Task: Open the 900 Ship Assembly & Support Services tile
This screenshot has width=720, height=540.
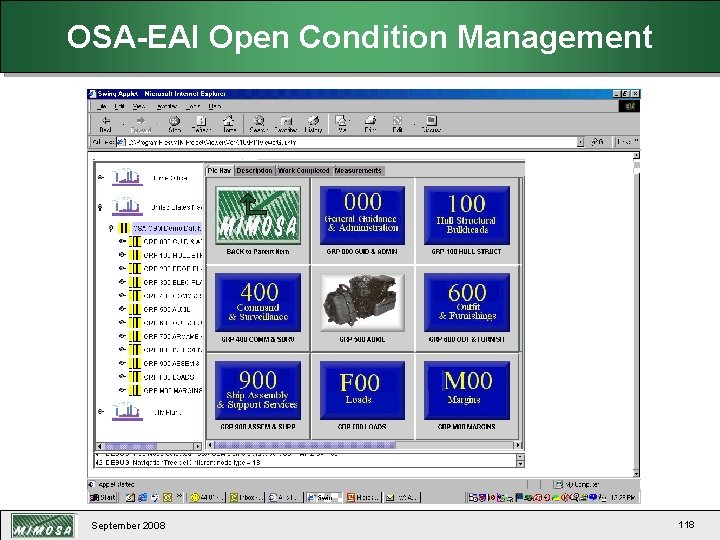Action: [258, 390]
